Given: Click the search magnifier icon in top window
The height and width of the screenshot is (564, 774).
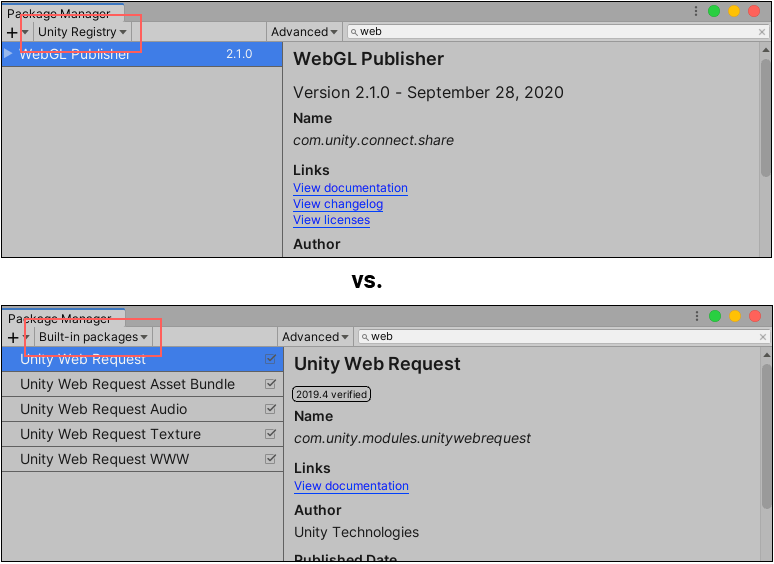Looking at the screenshot, I should (x=354, y=32).
